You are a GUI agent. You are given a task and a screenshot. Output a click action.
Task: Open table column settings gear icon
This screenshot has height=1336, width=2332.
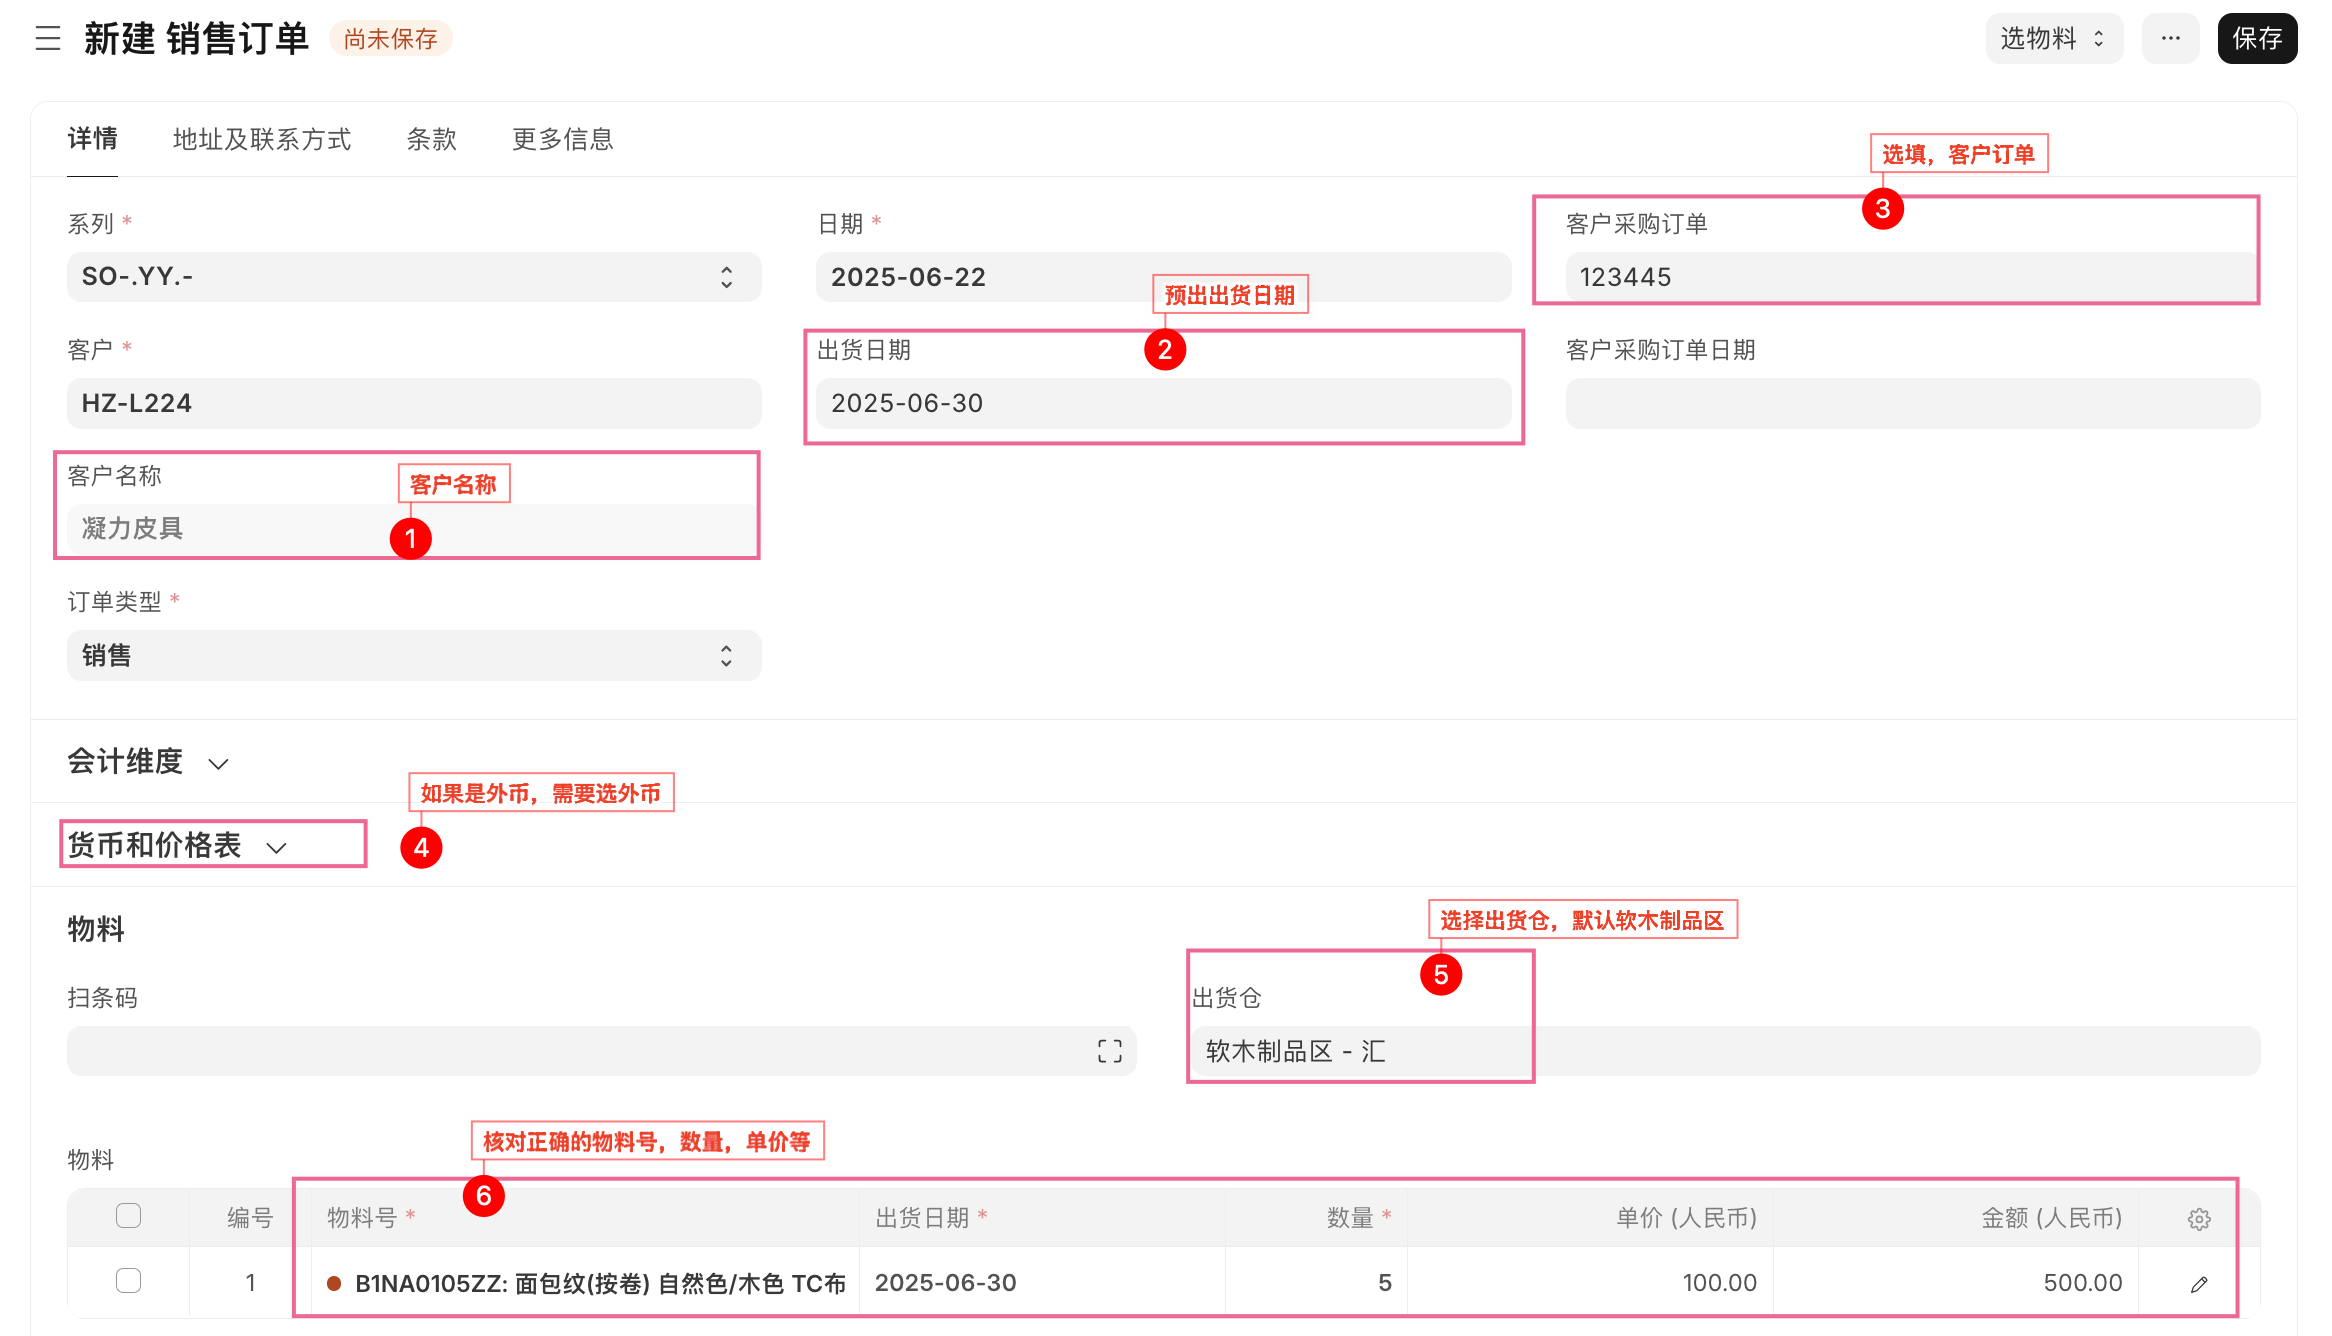[2198, 1219]
